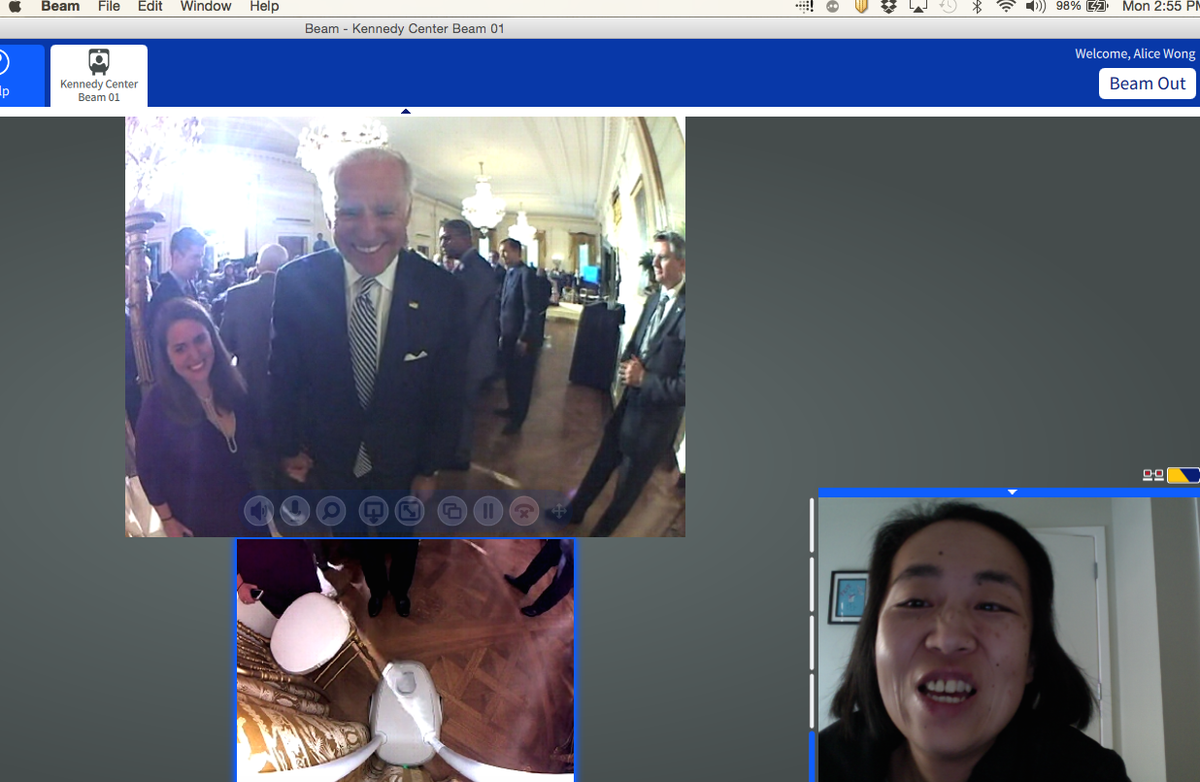The image size is (1200, 782).
Task: Click the screen share download-arrow icon
Action: [373, 511]
